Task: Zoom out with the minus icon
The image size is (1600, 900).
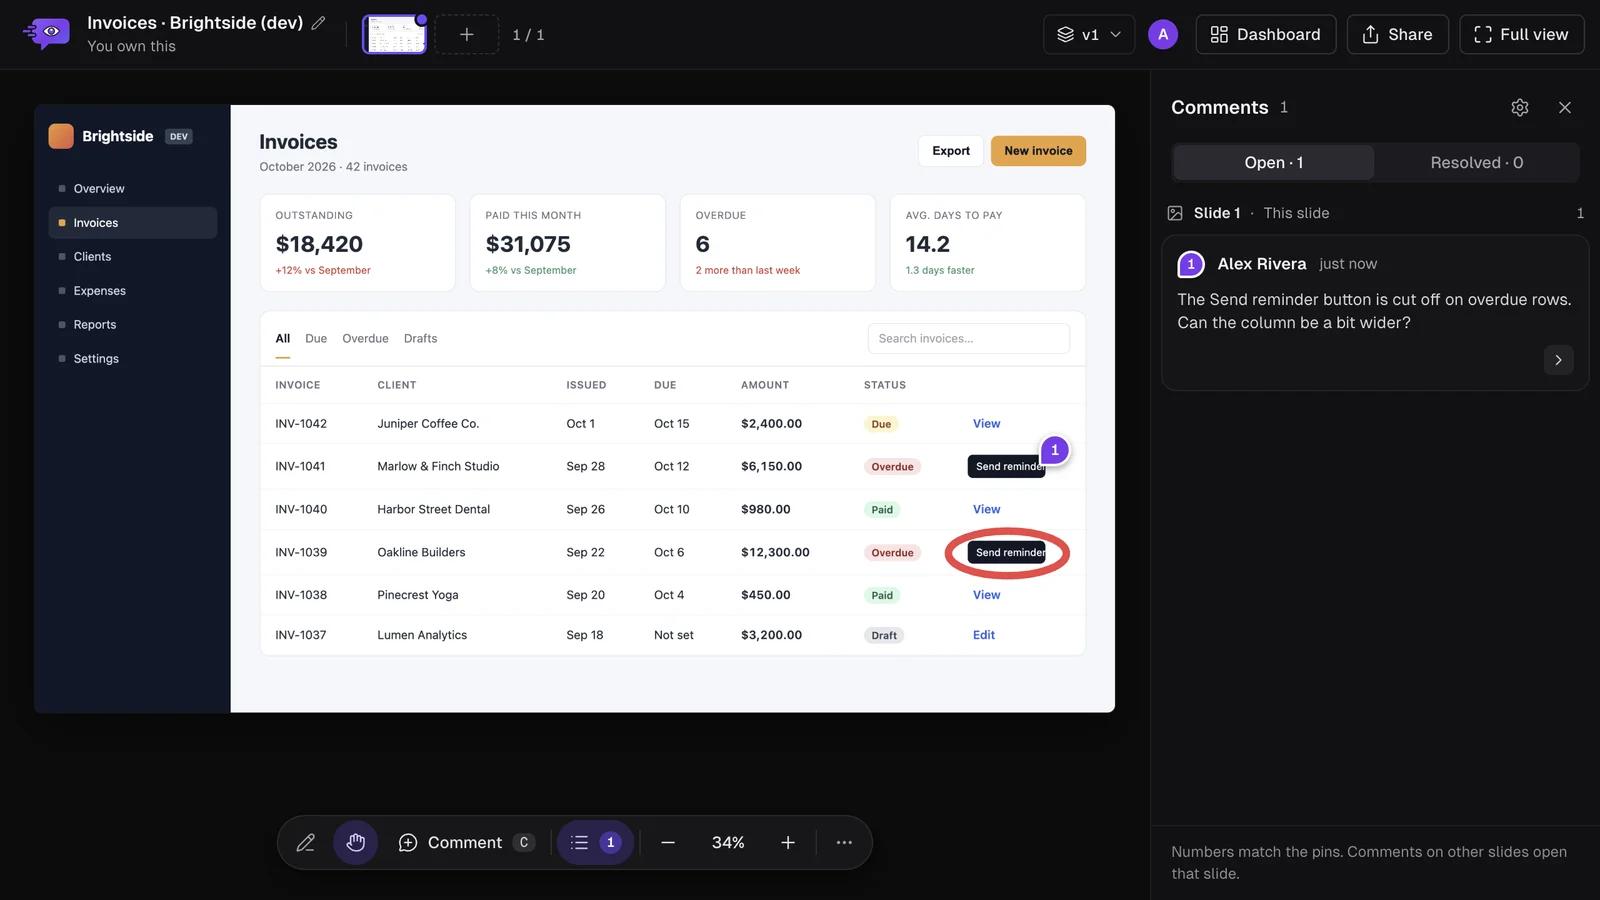Action: (x=668, y=842)
